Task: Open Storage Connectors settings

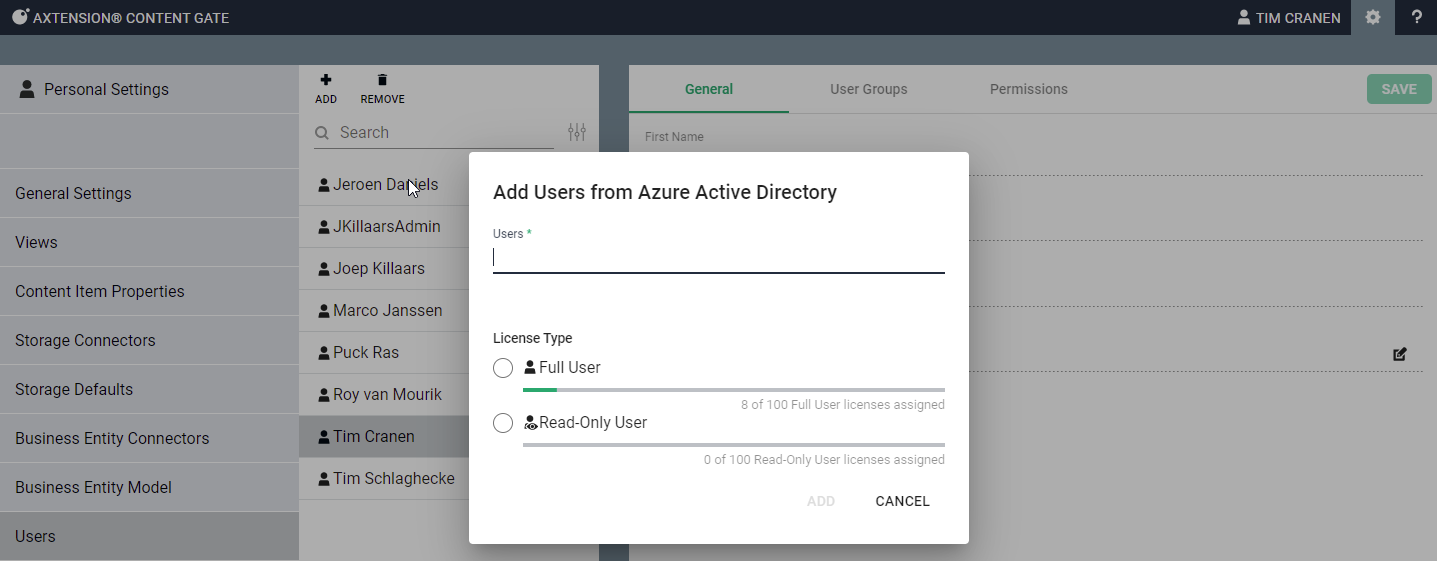Action: pyautogui.click(x=85, y=340)
